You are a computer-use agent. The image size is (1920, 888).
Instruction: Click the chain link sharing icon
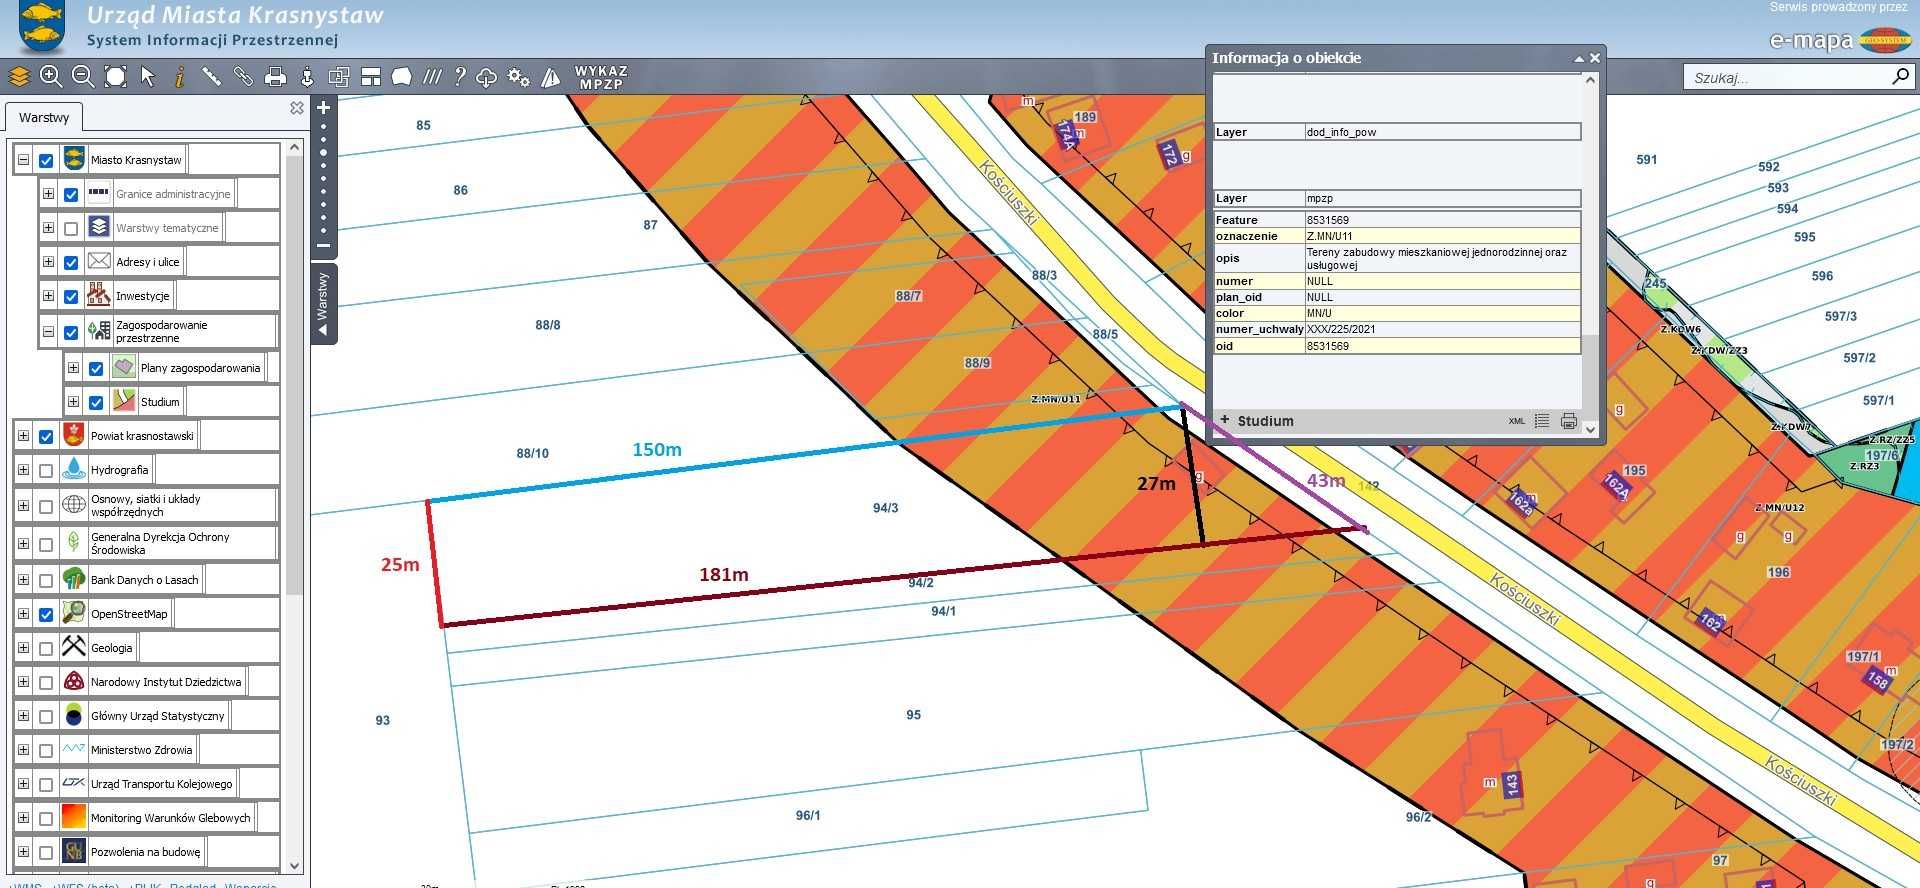click(x=243, y=76)
